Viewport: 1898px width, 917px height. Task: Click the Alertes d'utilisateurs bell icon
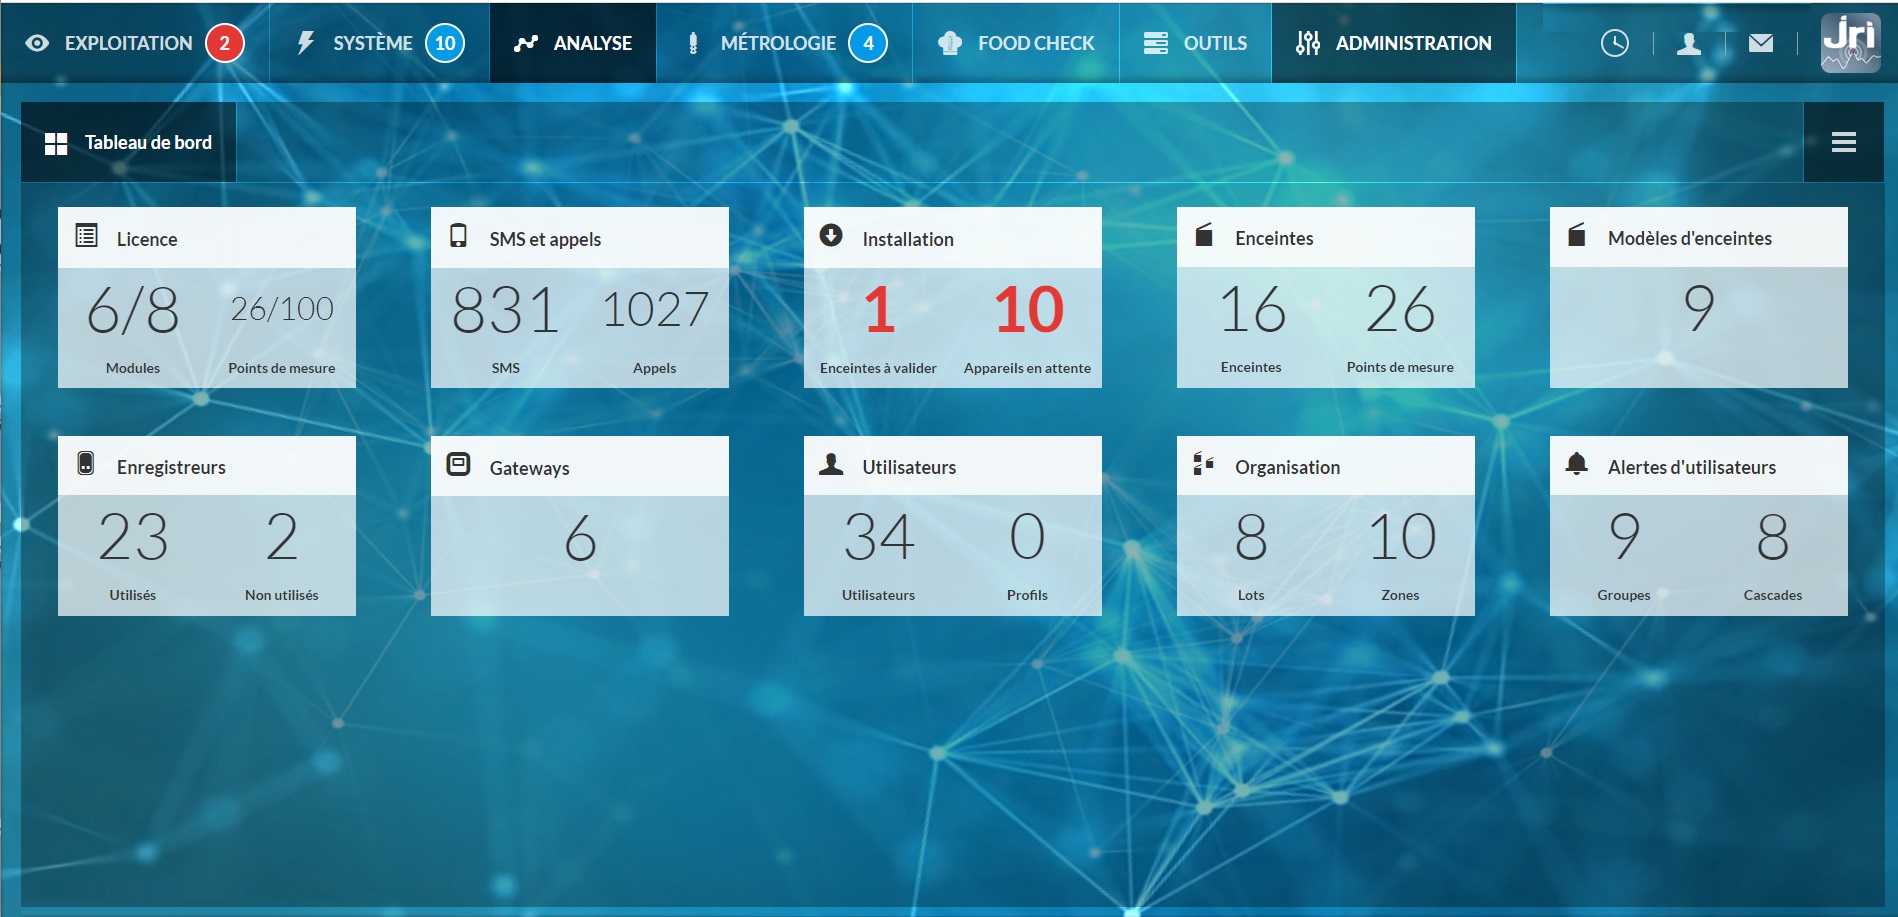tap(1577, 463)
